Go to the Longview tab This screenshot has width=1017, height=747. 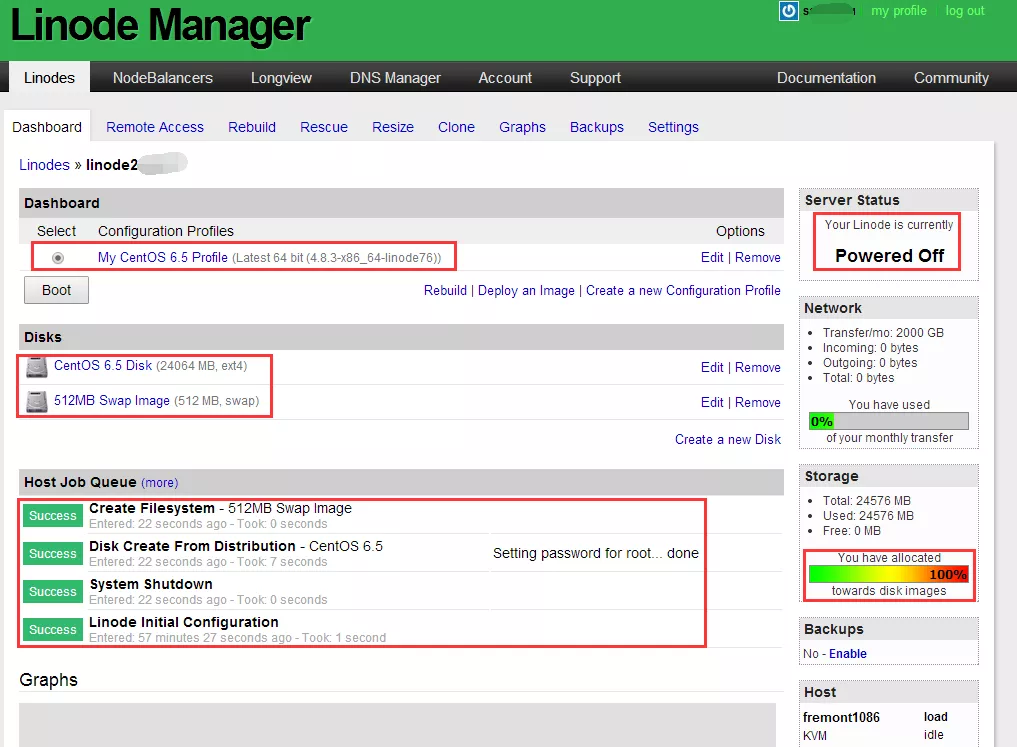[281, 78]
